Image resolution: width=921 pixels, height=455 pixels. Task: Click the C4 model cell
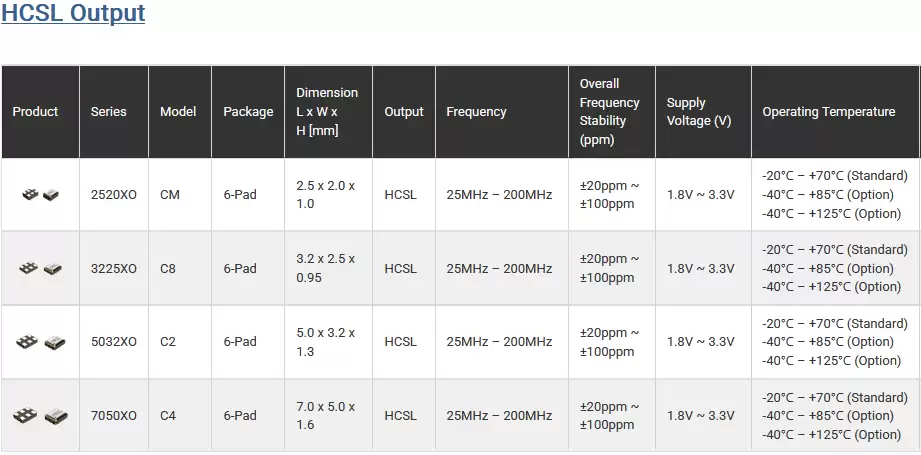click(180, 416)
